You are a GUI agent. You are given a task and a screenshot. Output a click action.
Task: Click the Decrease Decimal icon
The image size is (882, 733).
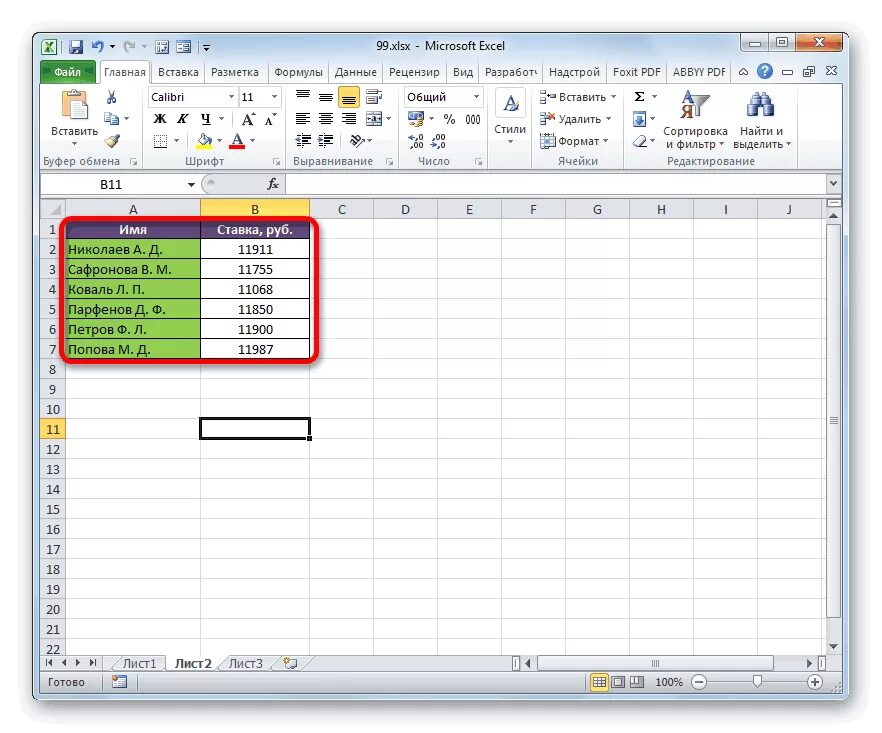click(x=438, y=141)
